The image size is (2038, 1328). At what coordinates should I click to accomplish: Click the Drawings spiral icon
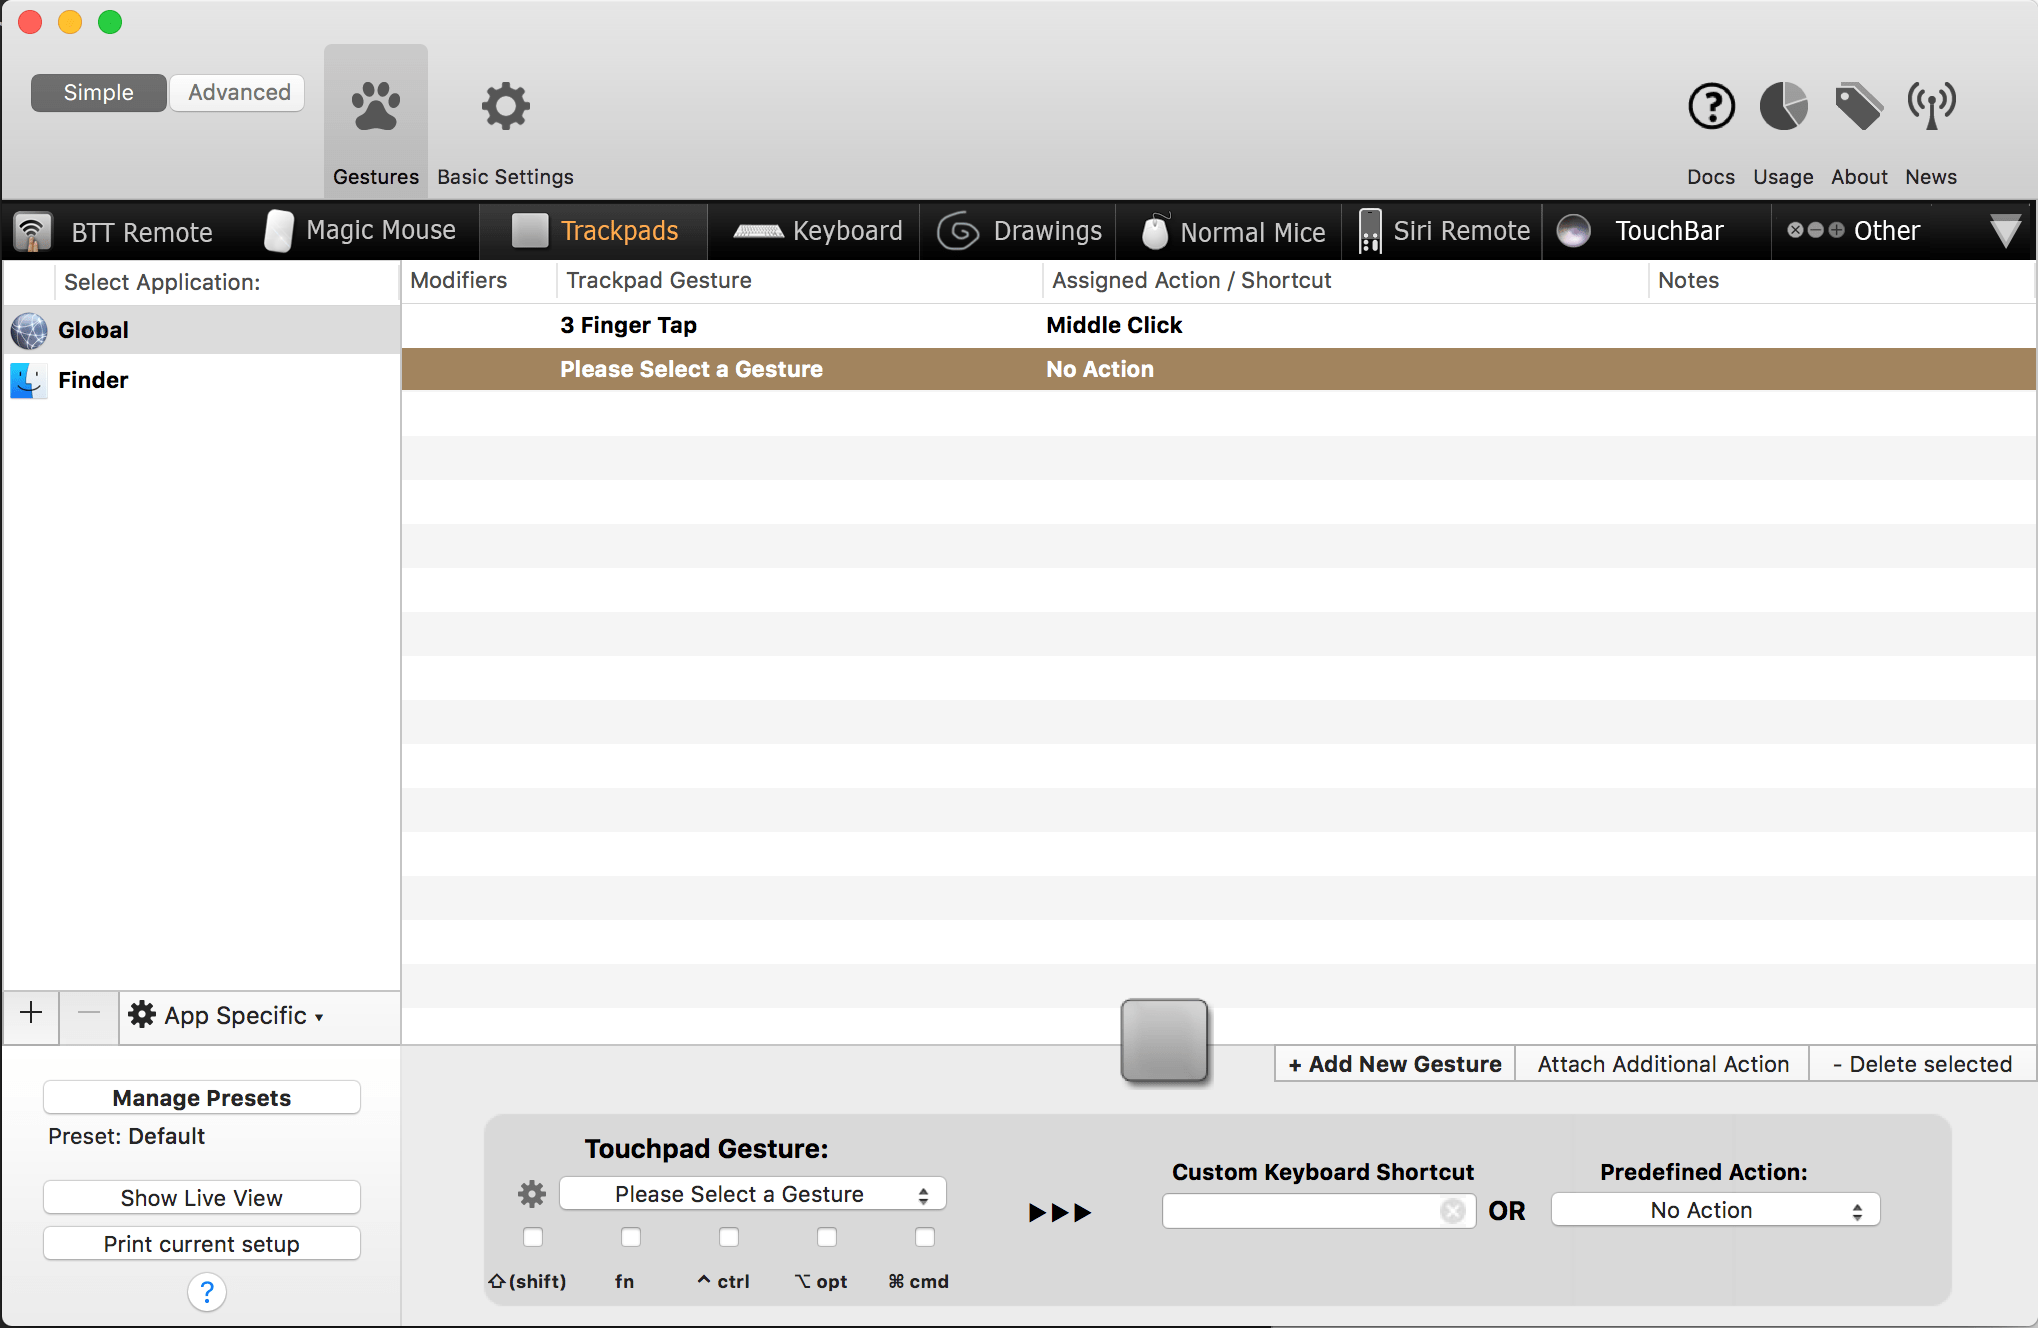click(x=958, y=231)
